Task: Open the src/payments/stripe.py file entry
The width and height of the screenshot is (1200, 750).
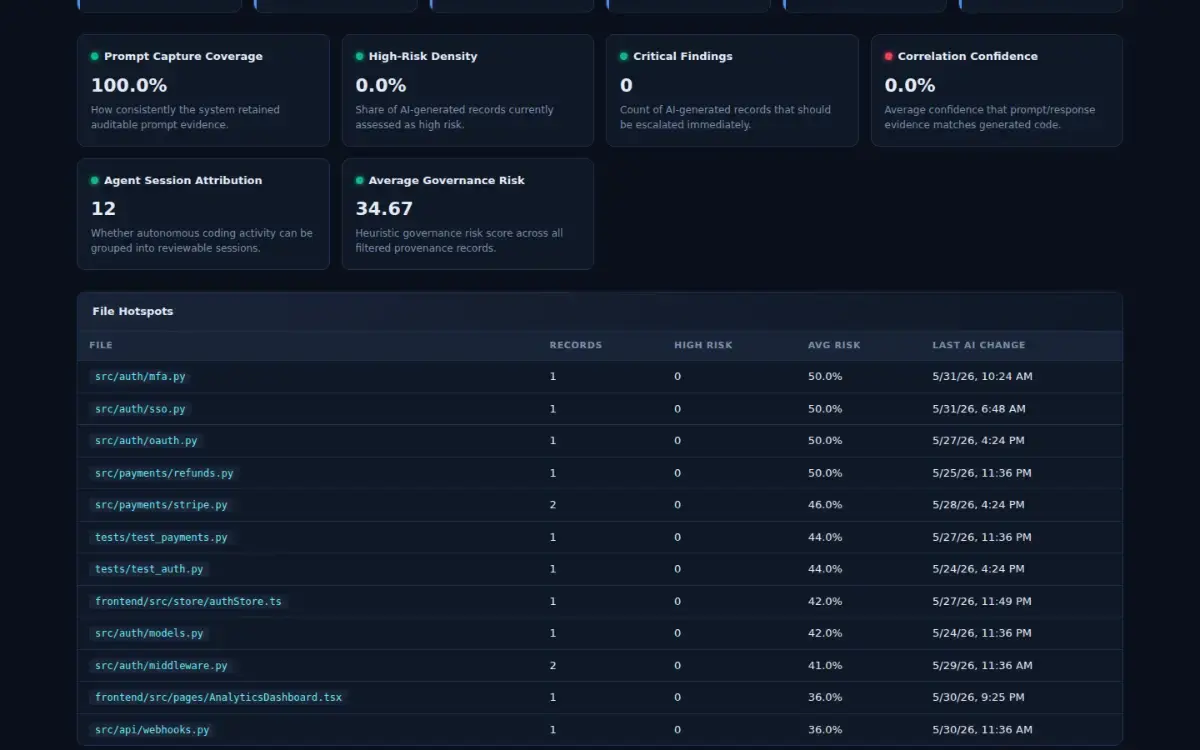Action: point(161,505)
